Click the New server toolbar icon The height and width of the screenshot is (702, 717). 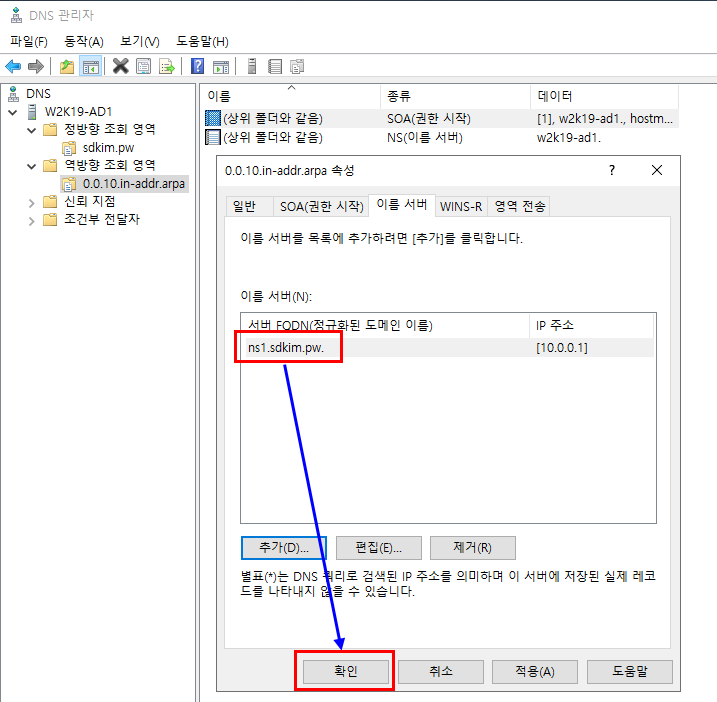(x=251, y=67)
